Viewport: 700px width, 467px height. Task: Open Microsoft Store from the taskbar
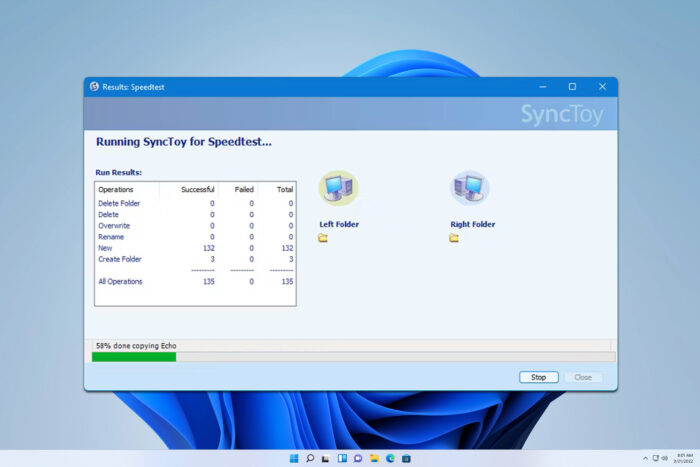tap(406, 459)
